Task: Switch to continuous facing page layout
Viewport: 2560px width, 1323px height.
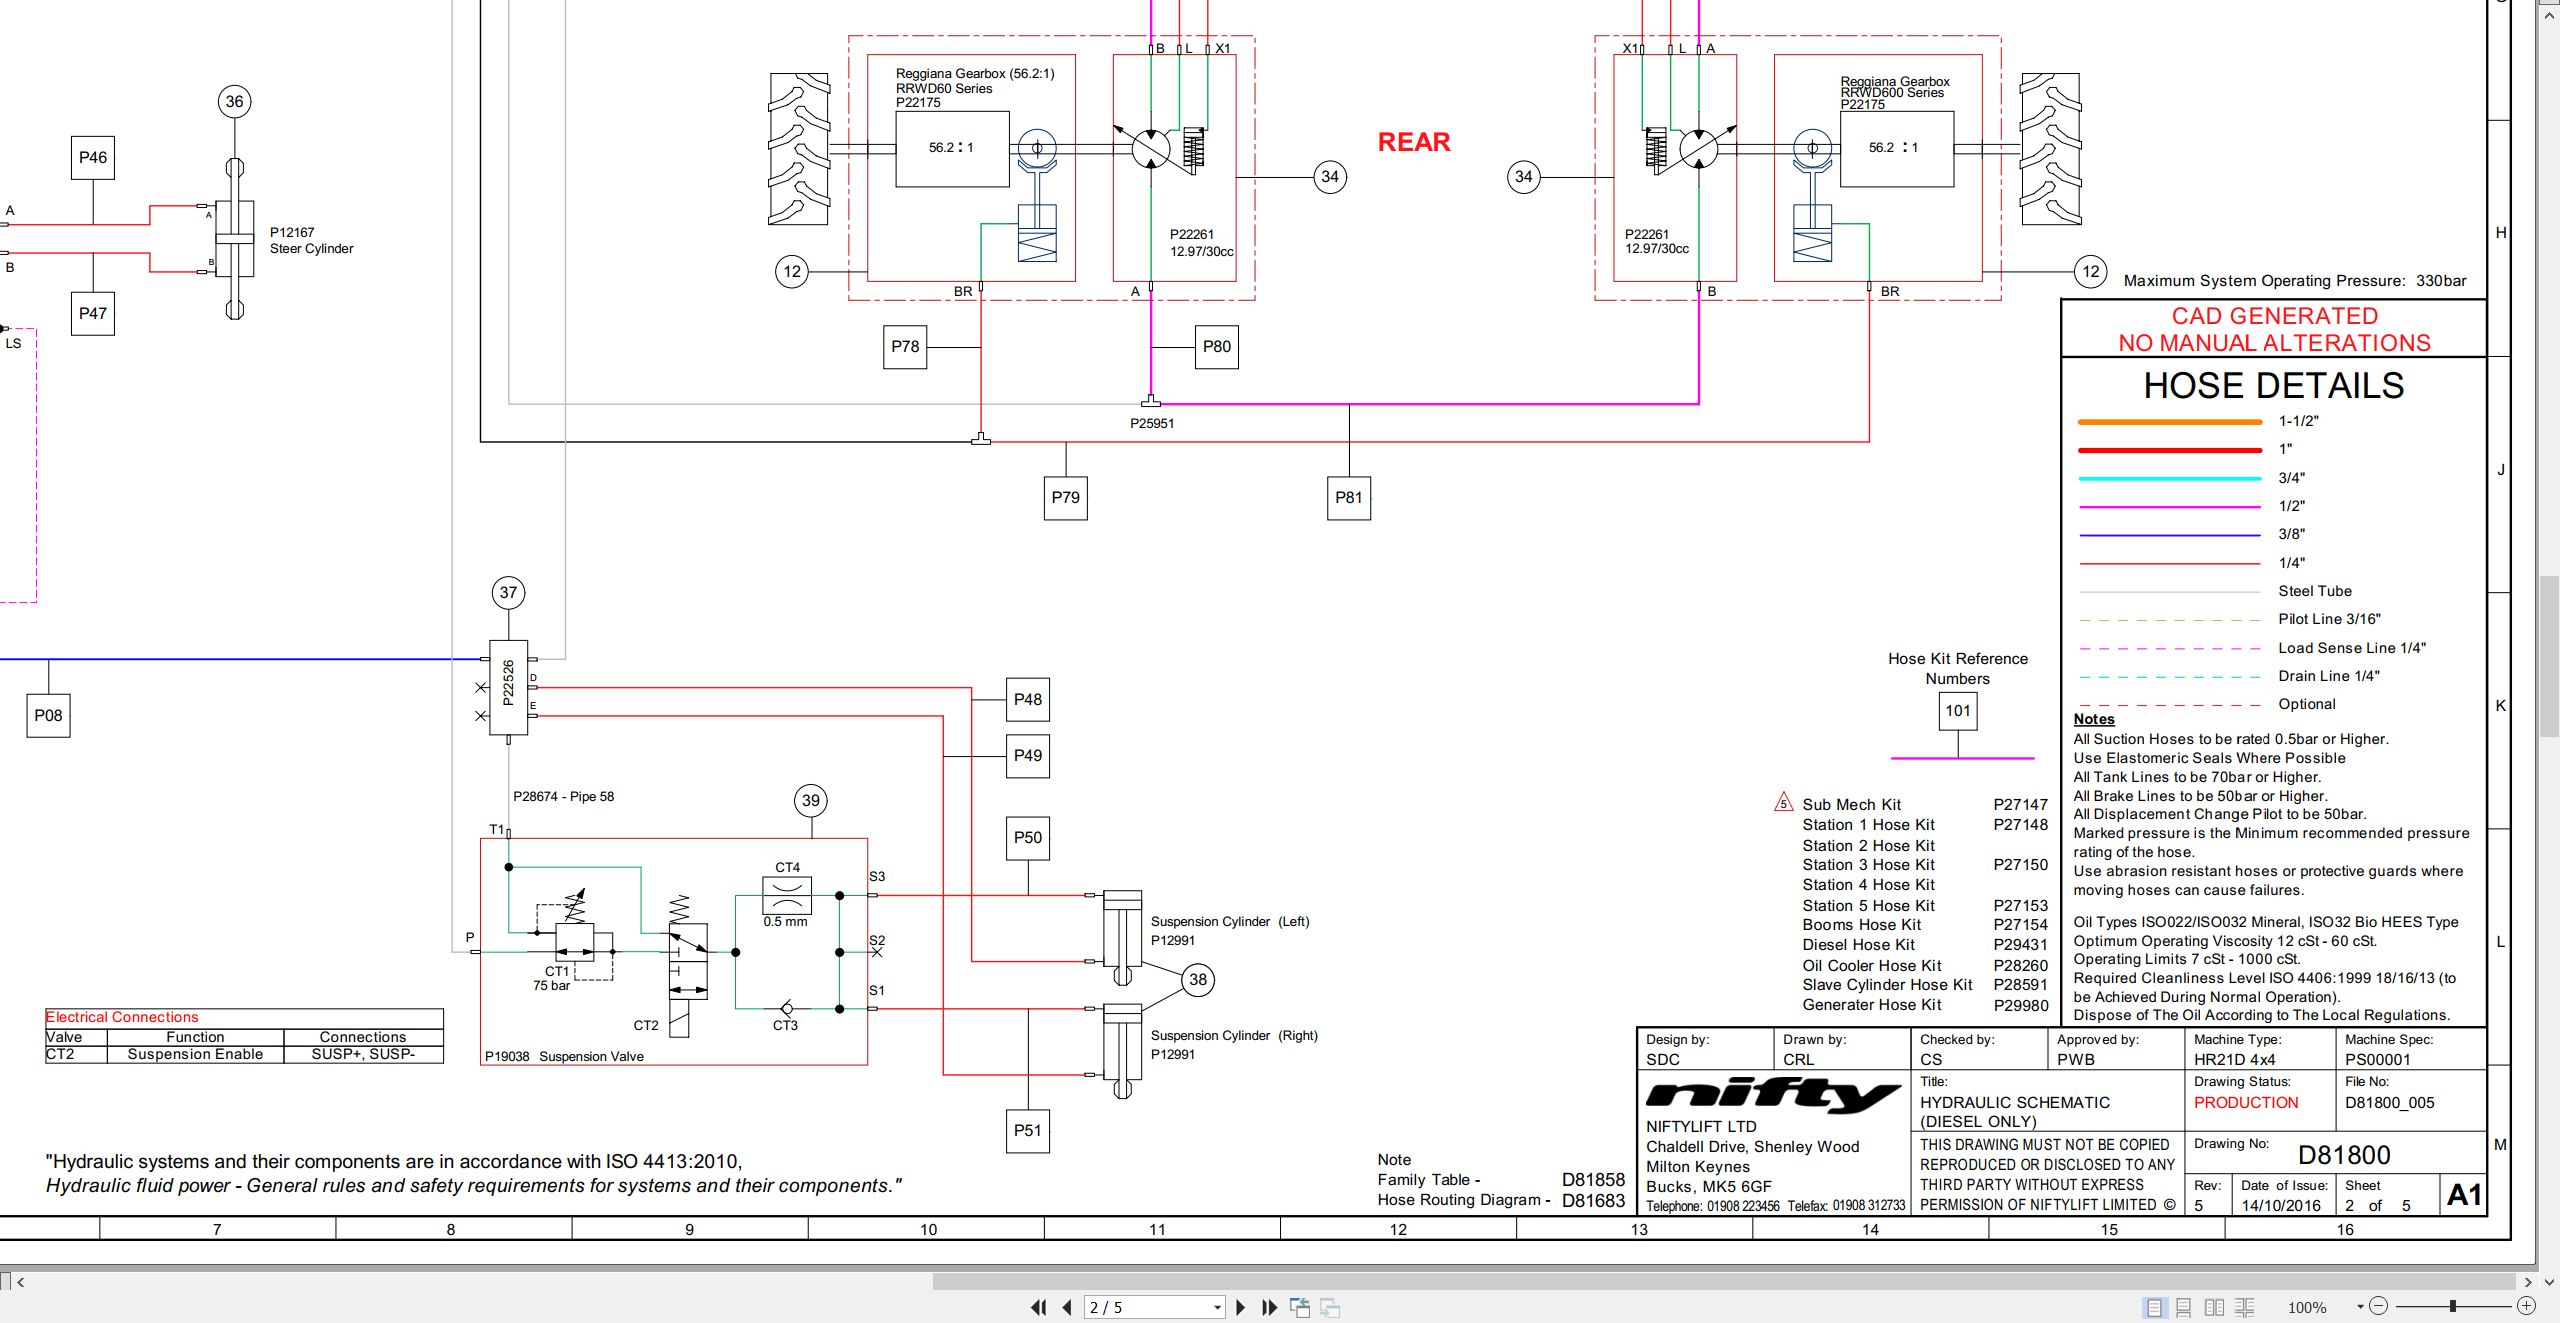Action: (x=2245, y=1307)
